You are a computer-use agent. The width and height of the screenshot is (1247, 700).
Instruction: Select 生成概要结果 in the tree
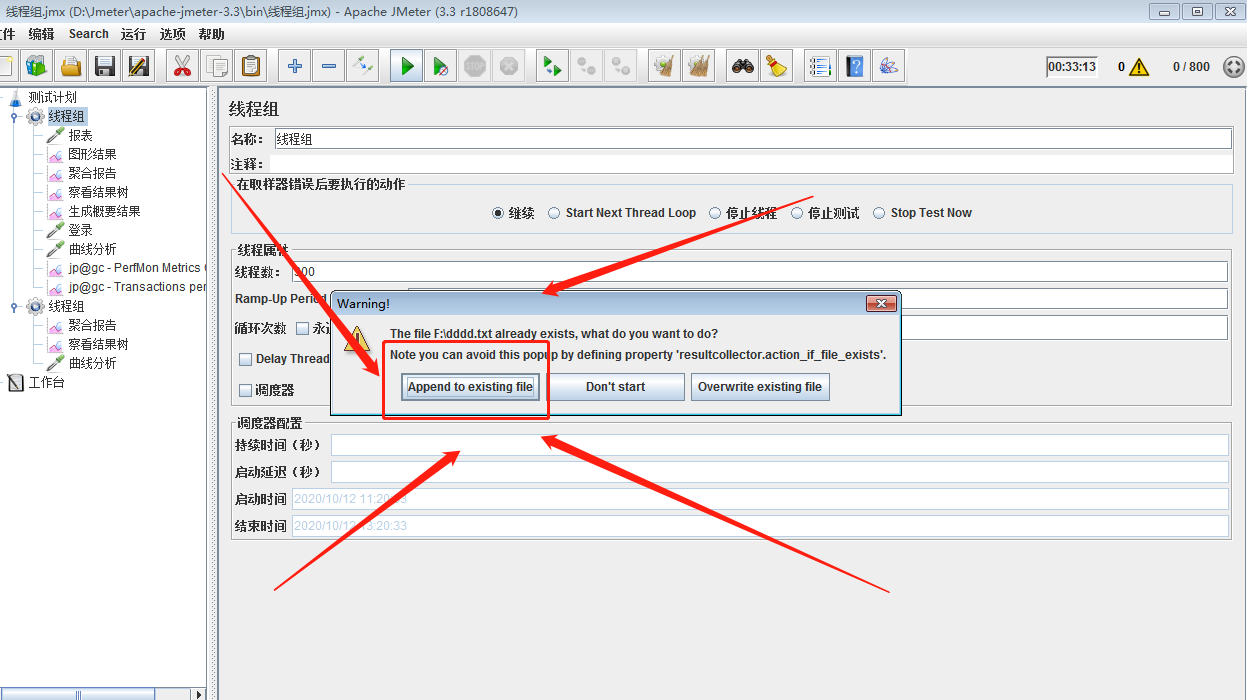pyautogui.click(x=104, y=211)
